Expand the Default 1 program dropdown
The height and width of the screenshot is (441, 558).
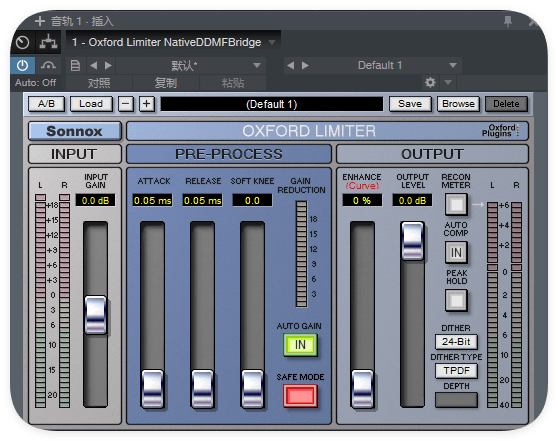(x=453, y=65)
